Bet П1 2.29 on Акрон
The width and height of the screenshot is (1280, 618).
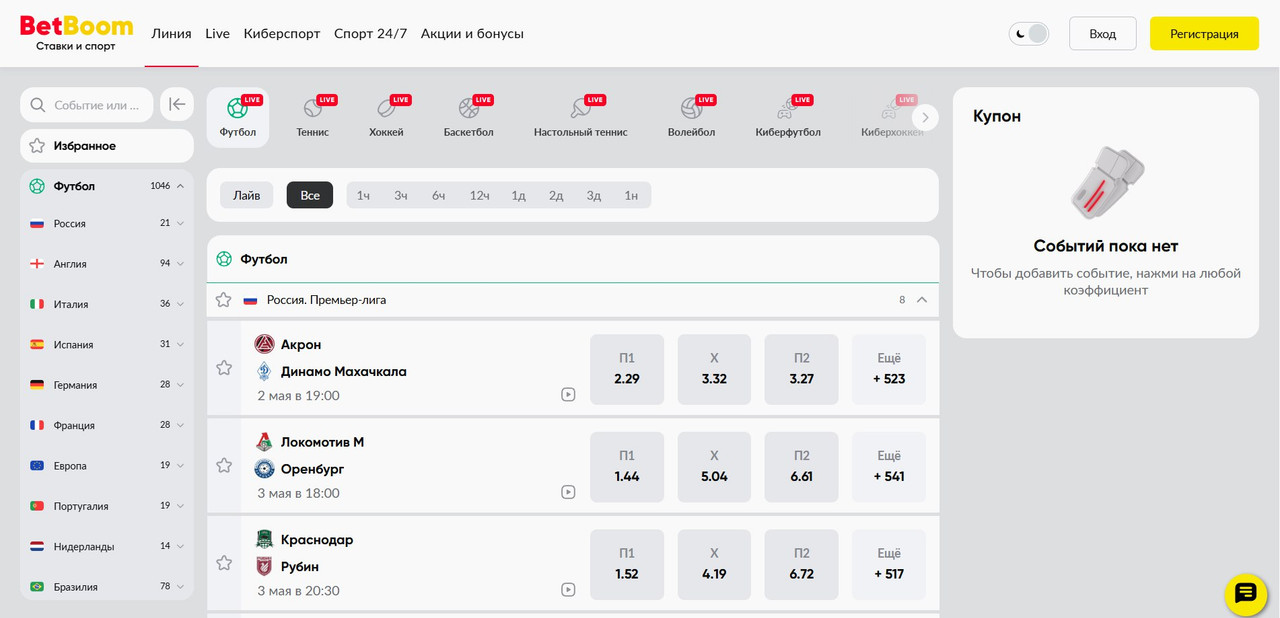[627, 369]
